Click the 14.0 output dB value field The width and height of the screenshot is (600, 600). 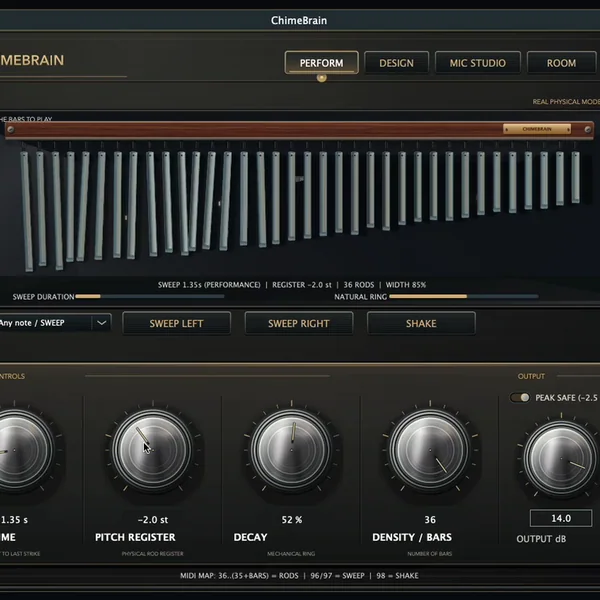[x=561, y=518]
